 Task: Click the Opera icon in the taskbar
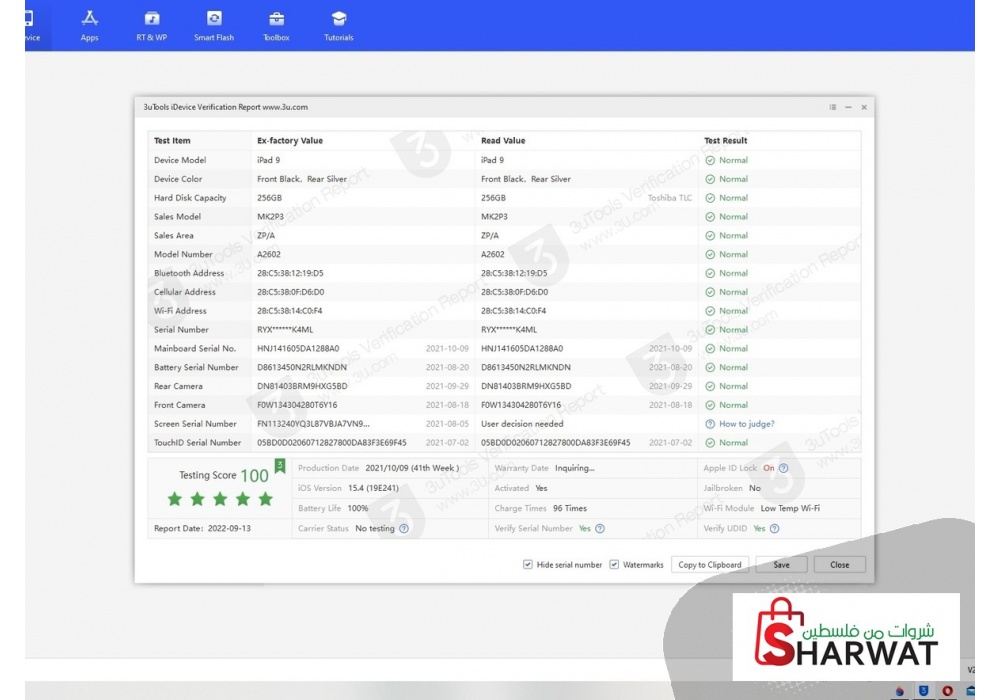pos(946,691)
